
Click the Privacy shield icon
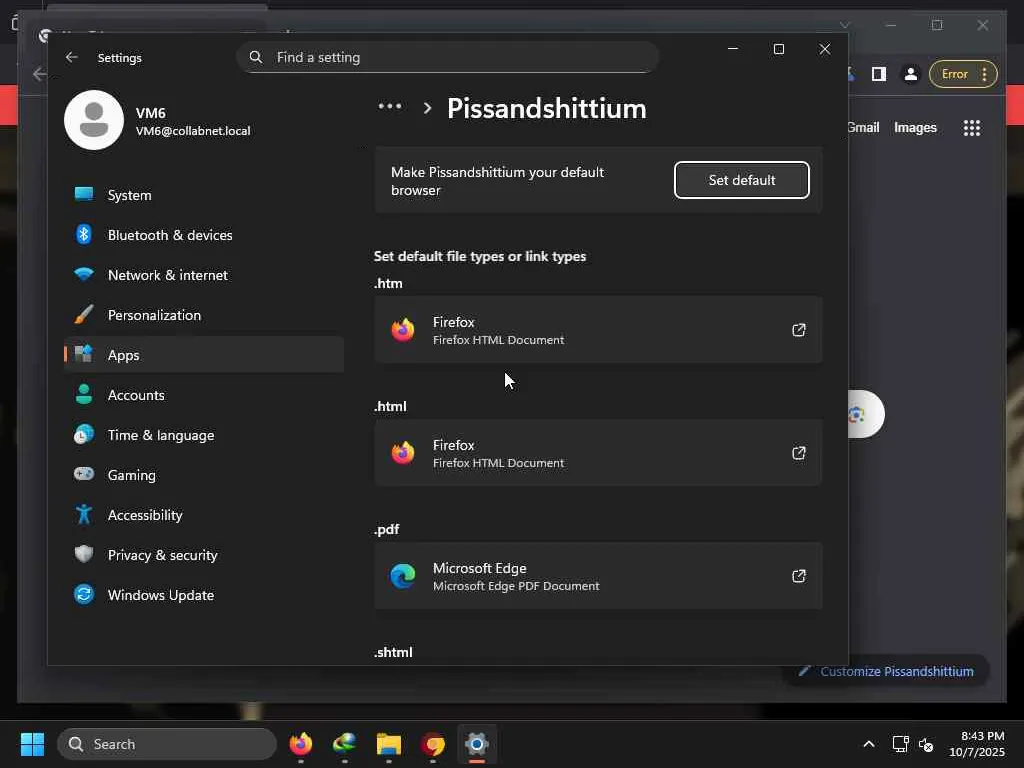click(84, 554)
